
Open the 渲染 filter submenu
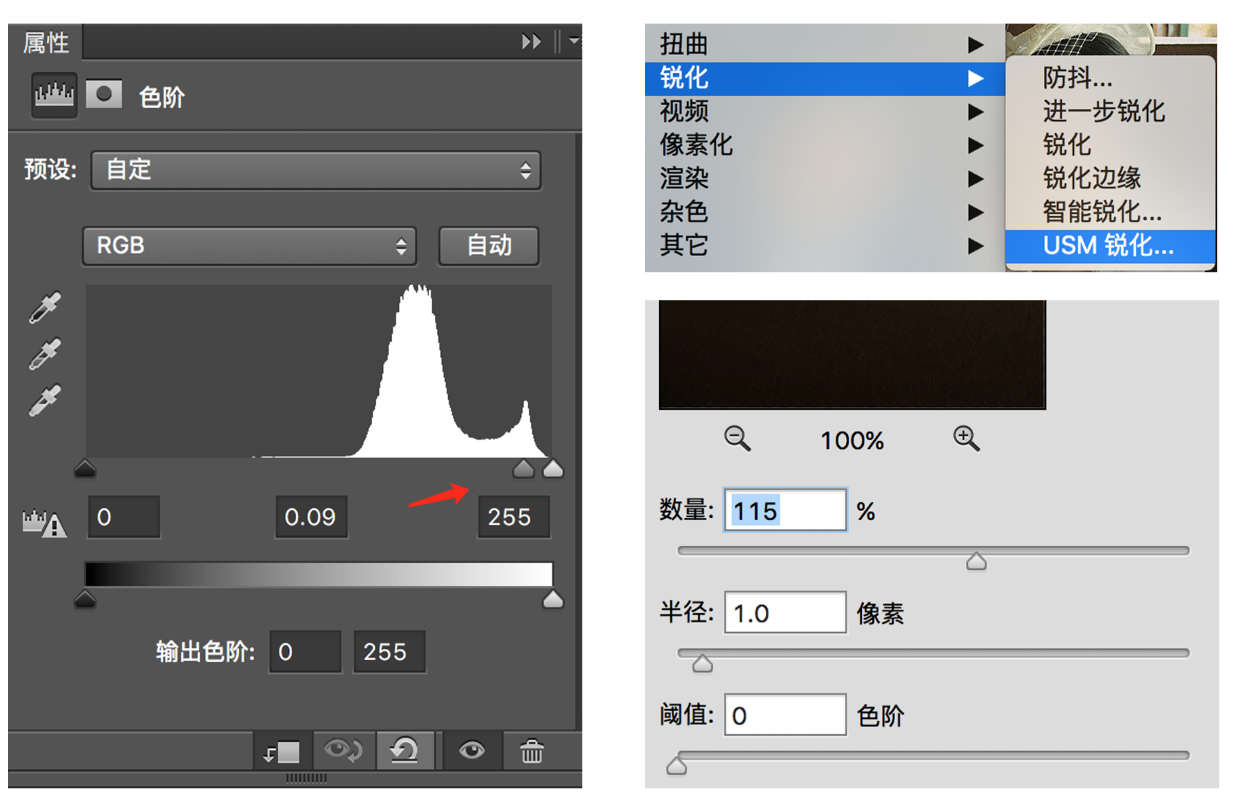coord(825,178)
